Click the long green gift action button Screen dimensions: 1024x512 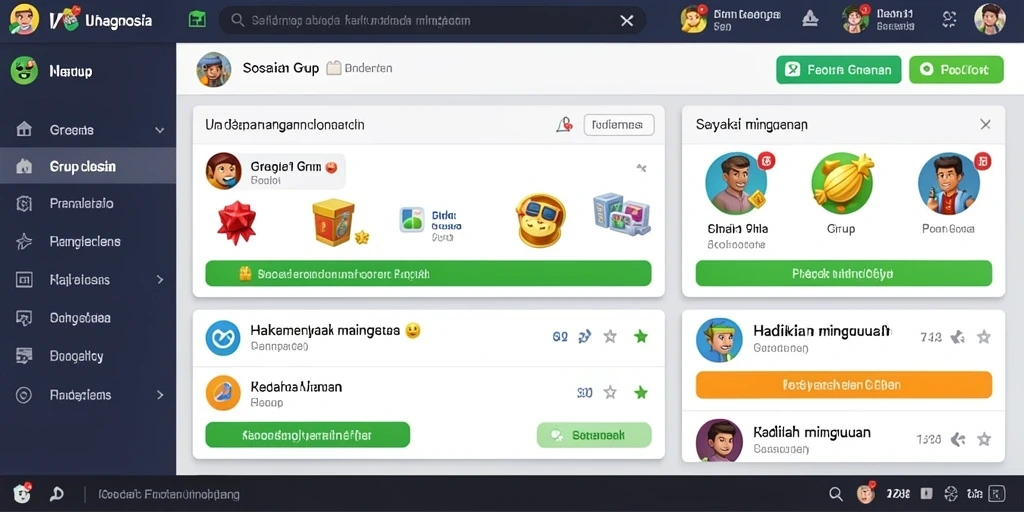[x=428, y=274]
